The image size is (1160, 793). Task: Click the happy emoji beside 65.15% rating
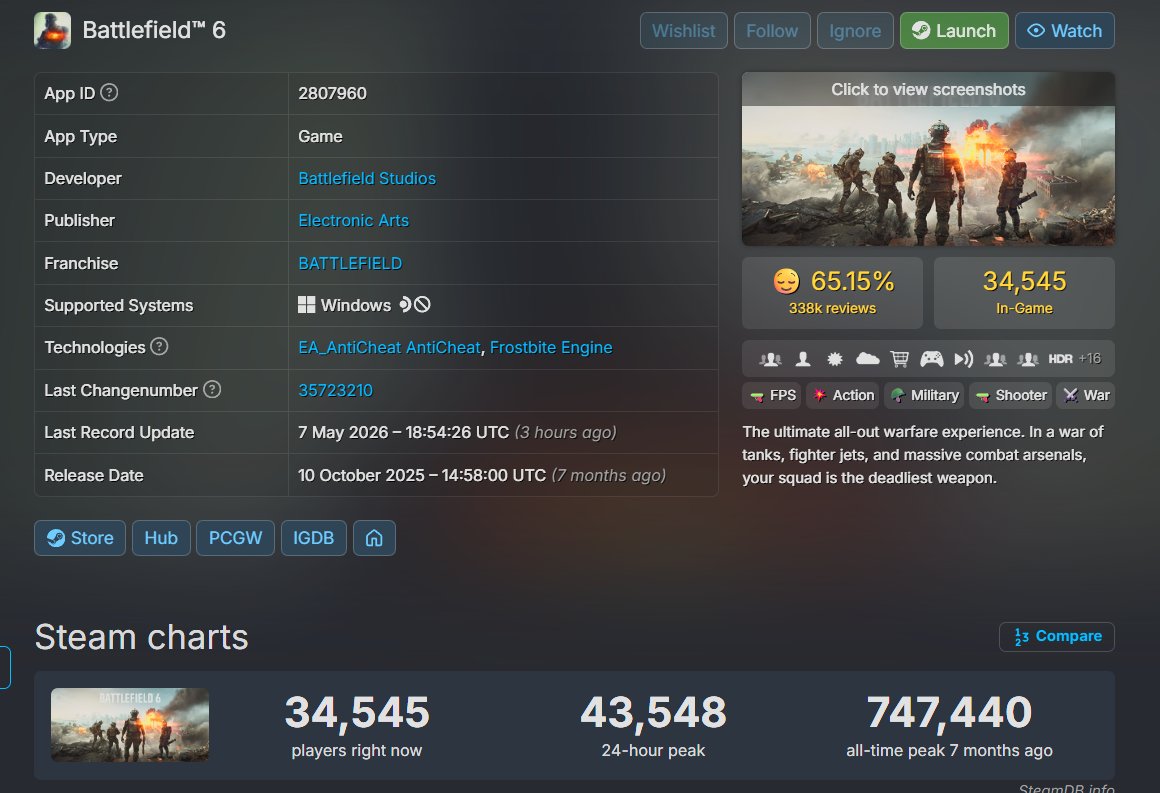pos(786,281)
